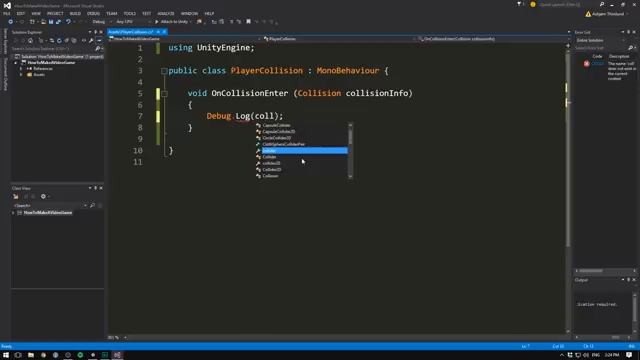
Task: Open the FILE menu
Action: pyautogui.click(x=7, y=13)
